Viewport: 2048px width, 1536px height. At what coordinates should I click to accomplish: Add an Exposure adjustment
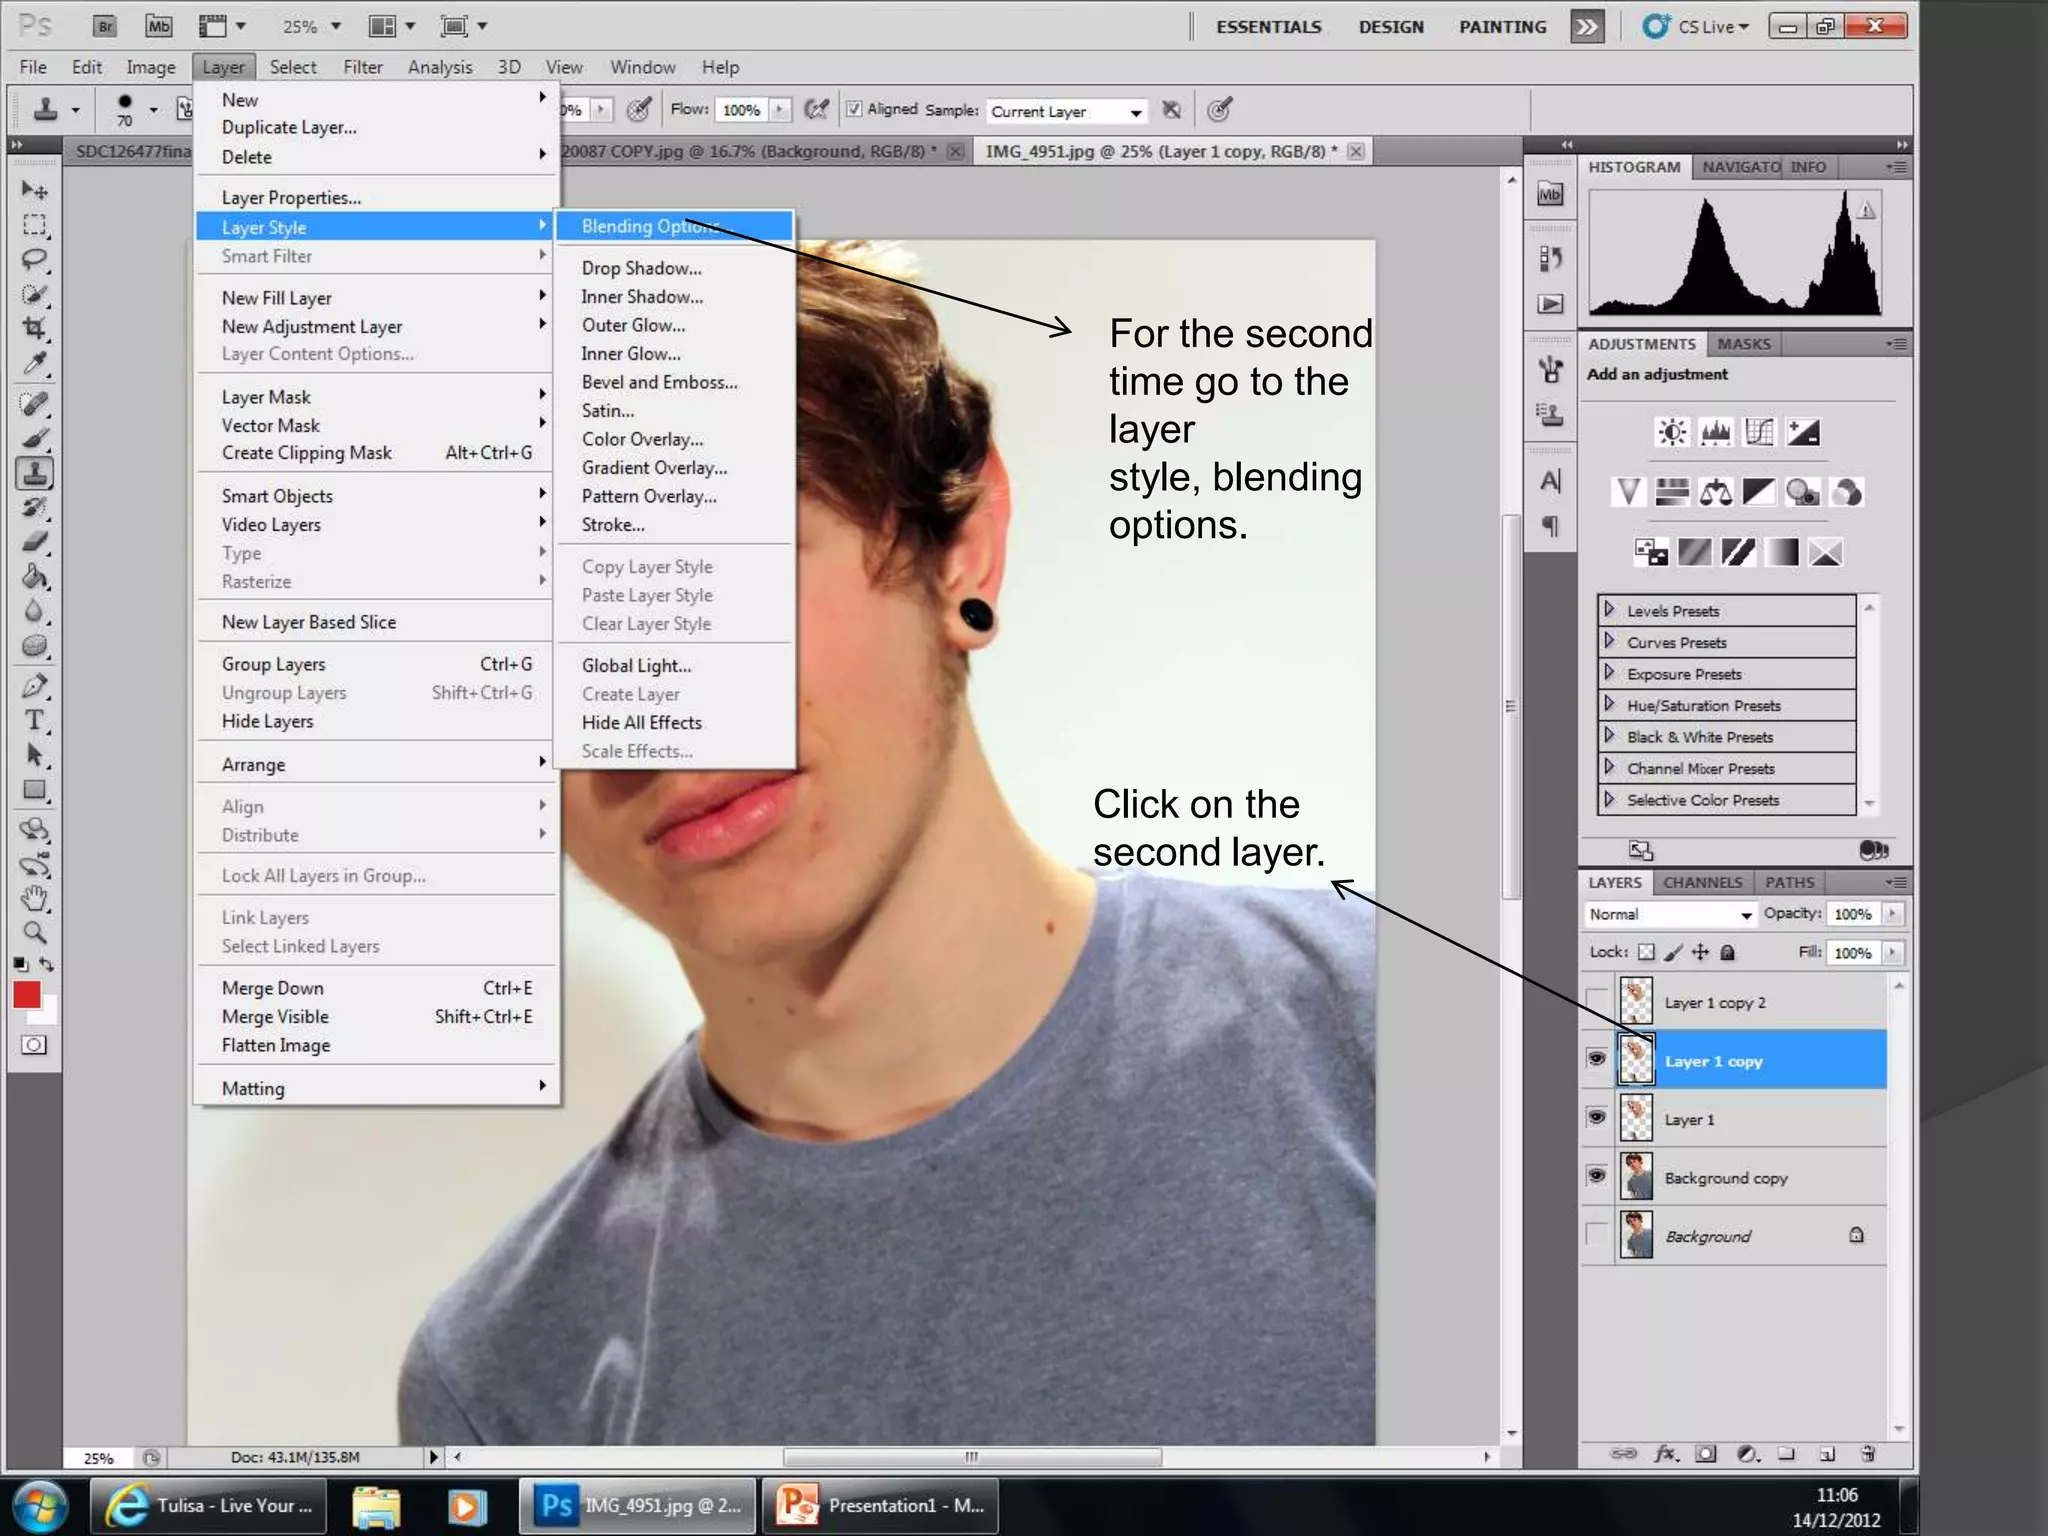(x=1804, y=432)
